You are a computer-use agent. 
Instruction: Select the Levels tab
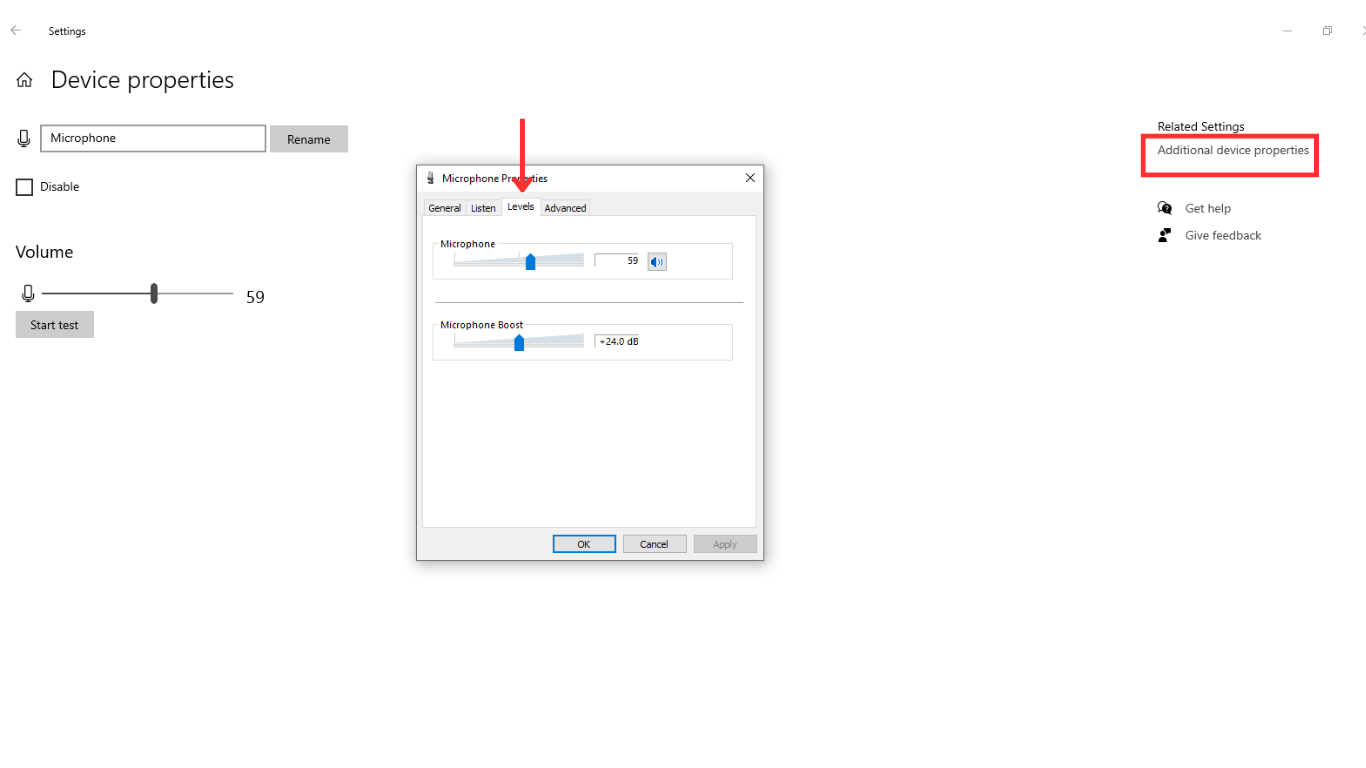[521, 207]
